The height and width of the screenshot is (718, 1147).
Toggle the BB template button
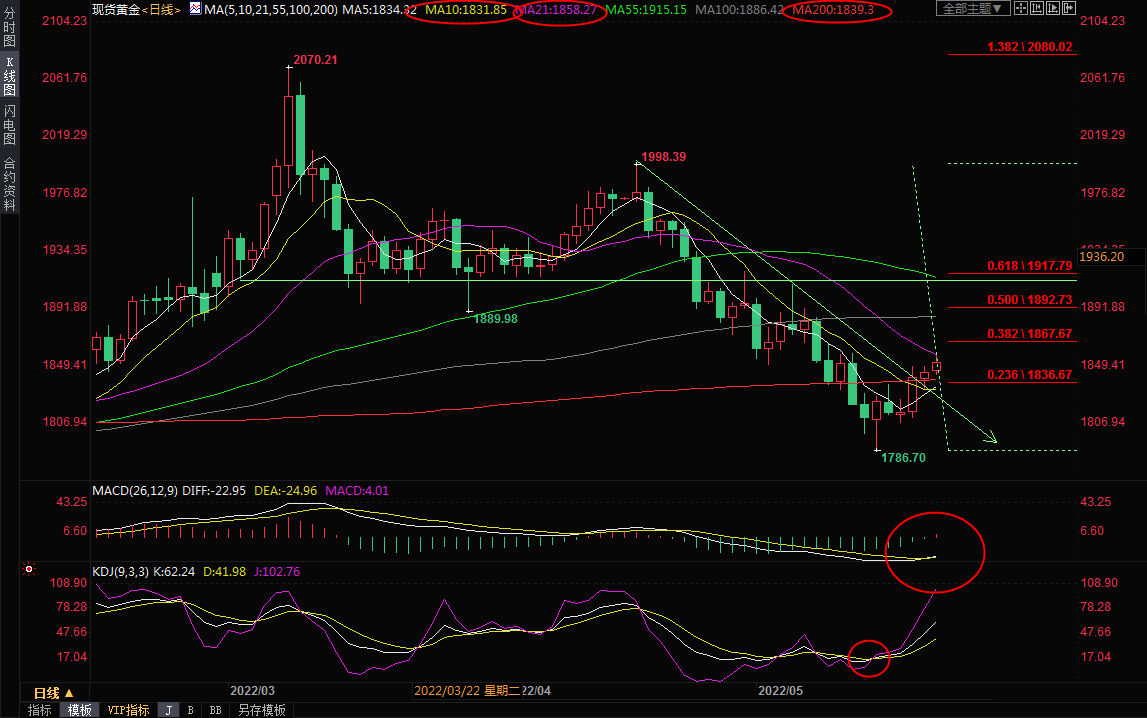(214, 710)
